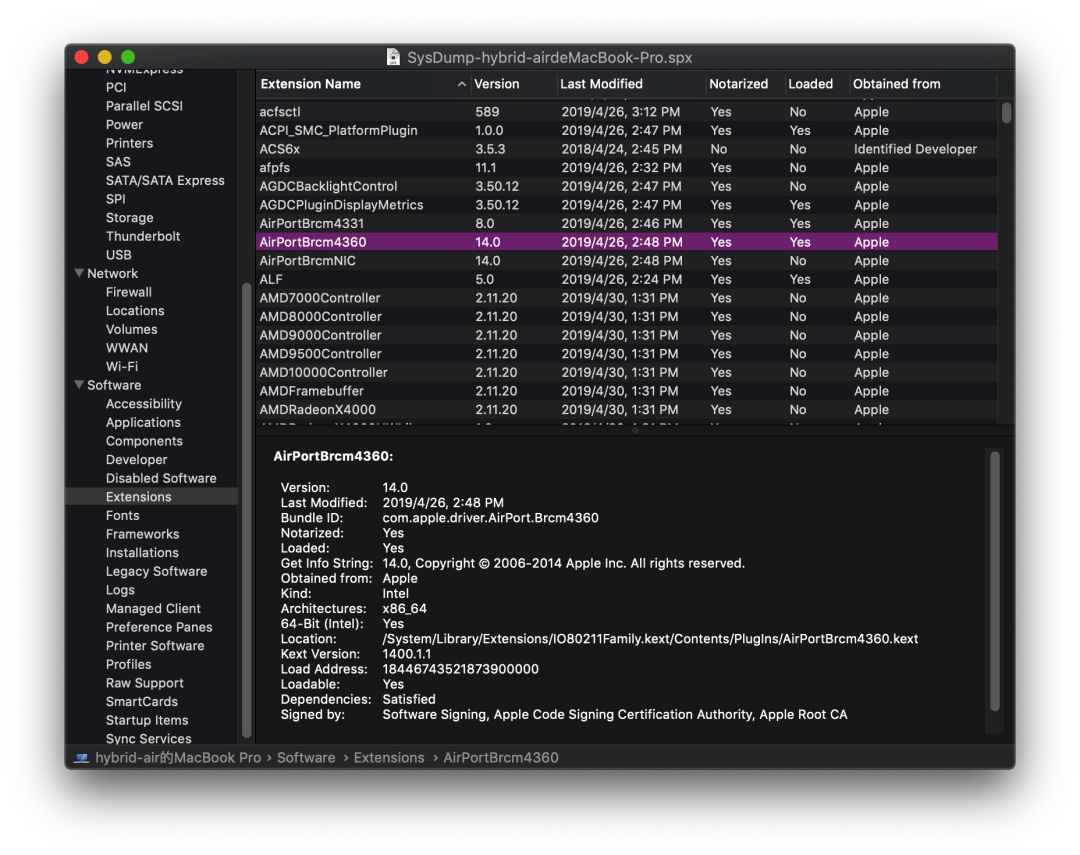This screenshot has width=1080, height=855.
Task: Click the laptop icon in the path bar
Action: point(82,758)
